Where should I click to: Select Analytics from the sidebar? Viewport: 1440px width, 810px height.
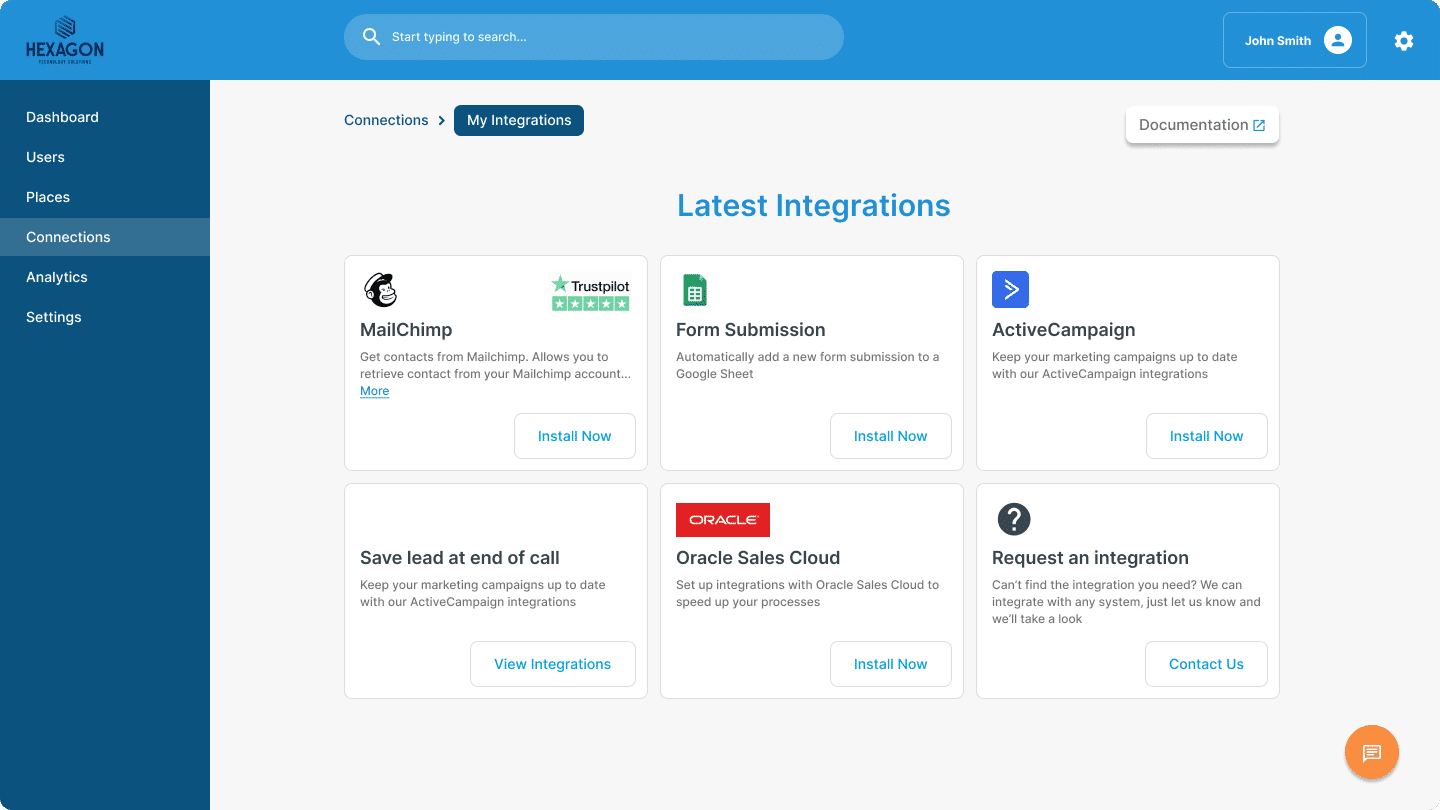tap(56, 277)
